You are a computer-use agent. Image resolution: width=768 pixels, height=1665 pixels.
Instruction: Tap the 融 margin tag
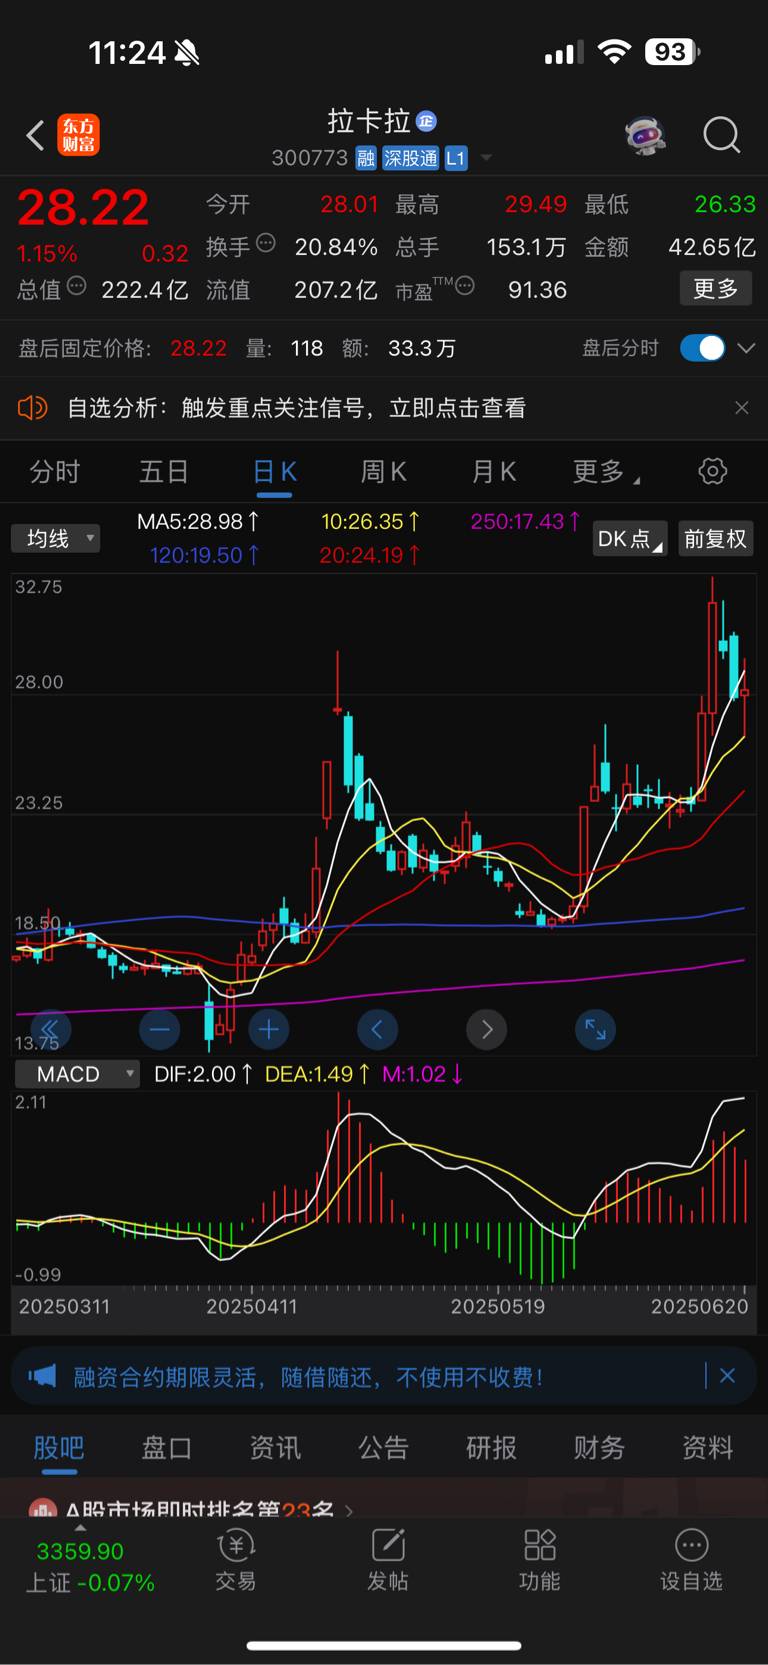[366, 158]
